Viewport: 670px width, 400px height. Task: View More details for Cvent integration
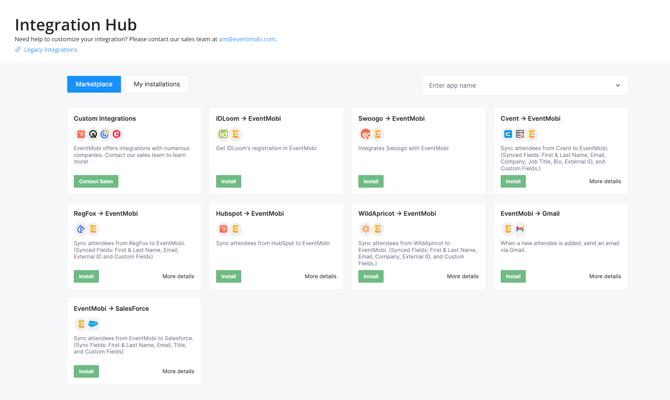pos(604,181)
